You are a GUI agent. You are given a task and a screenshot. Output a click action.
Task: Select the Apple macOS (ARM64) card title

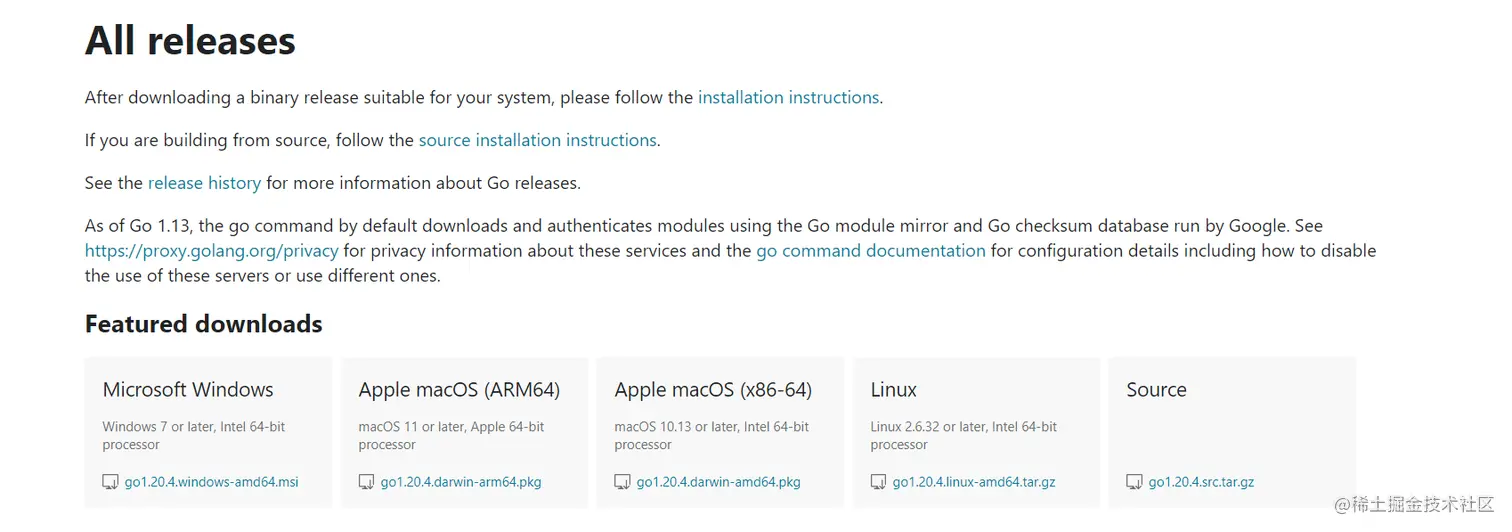click(x=459, y=390)
